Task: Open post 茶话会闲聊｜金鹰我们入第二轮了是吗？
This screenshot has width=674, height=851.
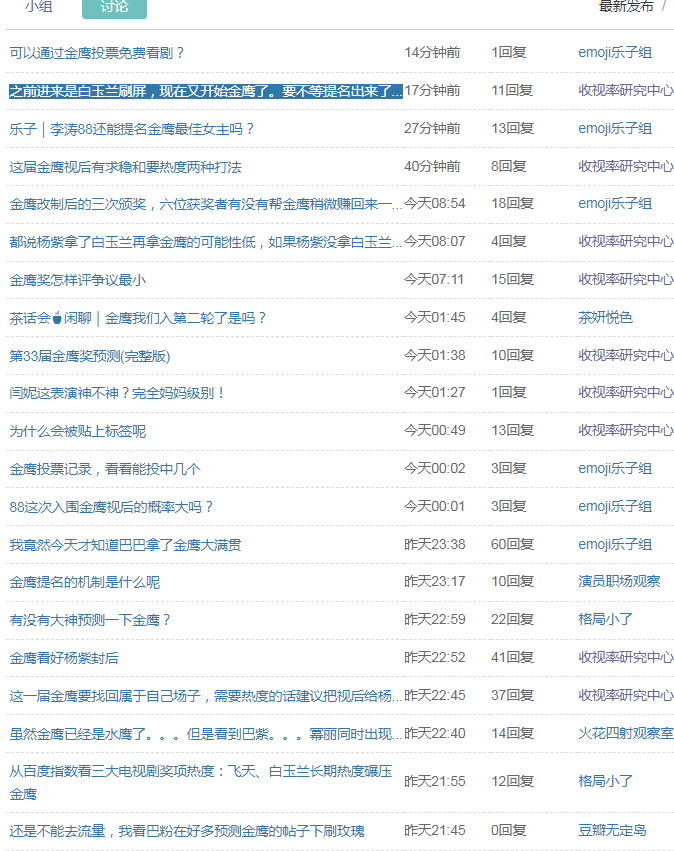Action: (137, 318)
